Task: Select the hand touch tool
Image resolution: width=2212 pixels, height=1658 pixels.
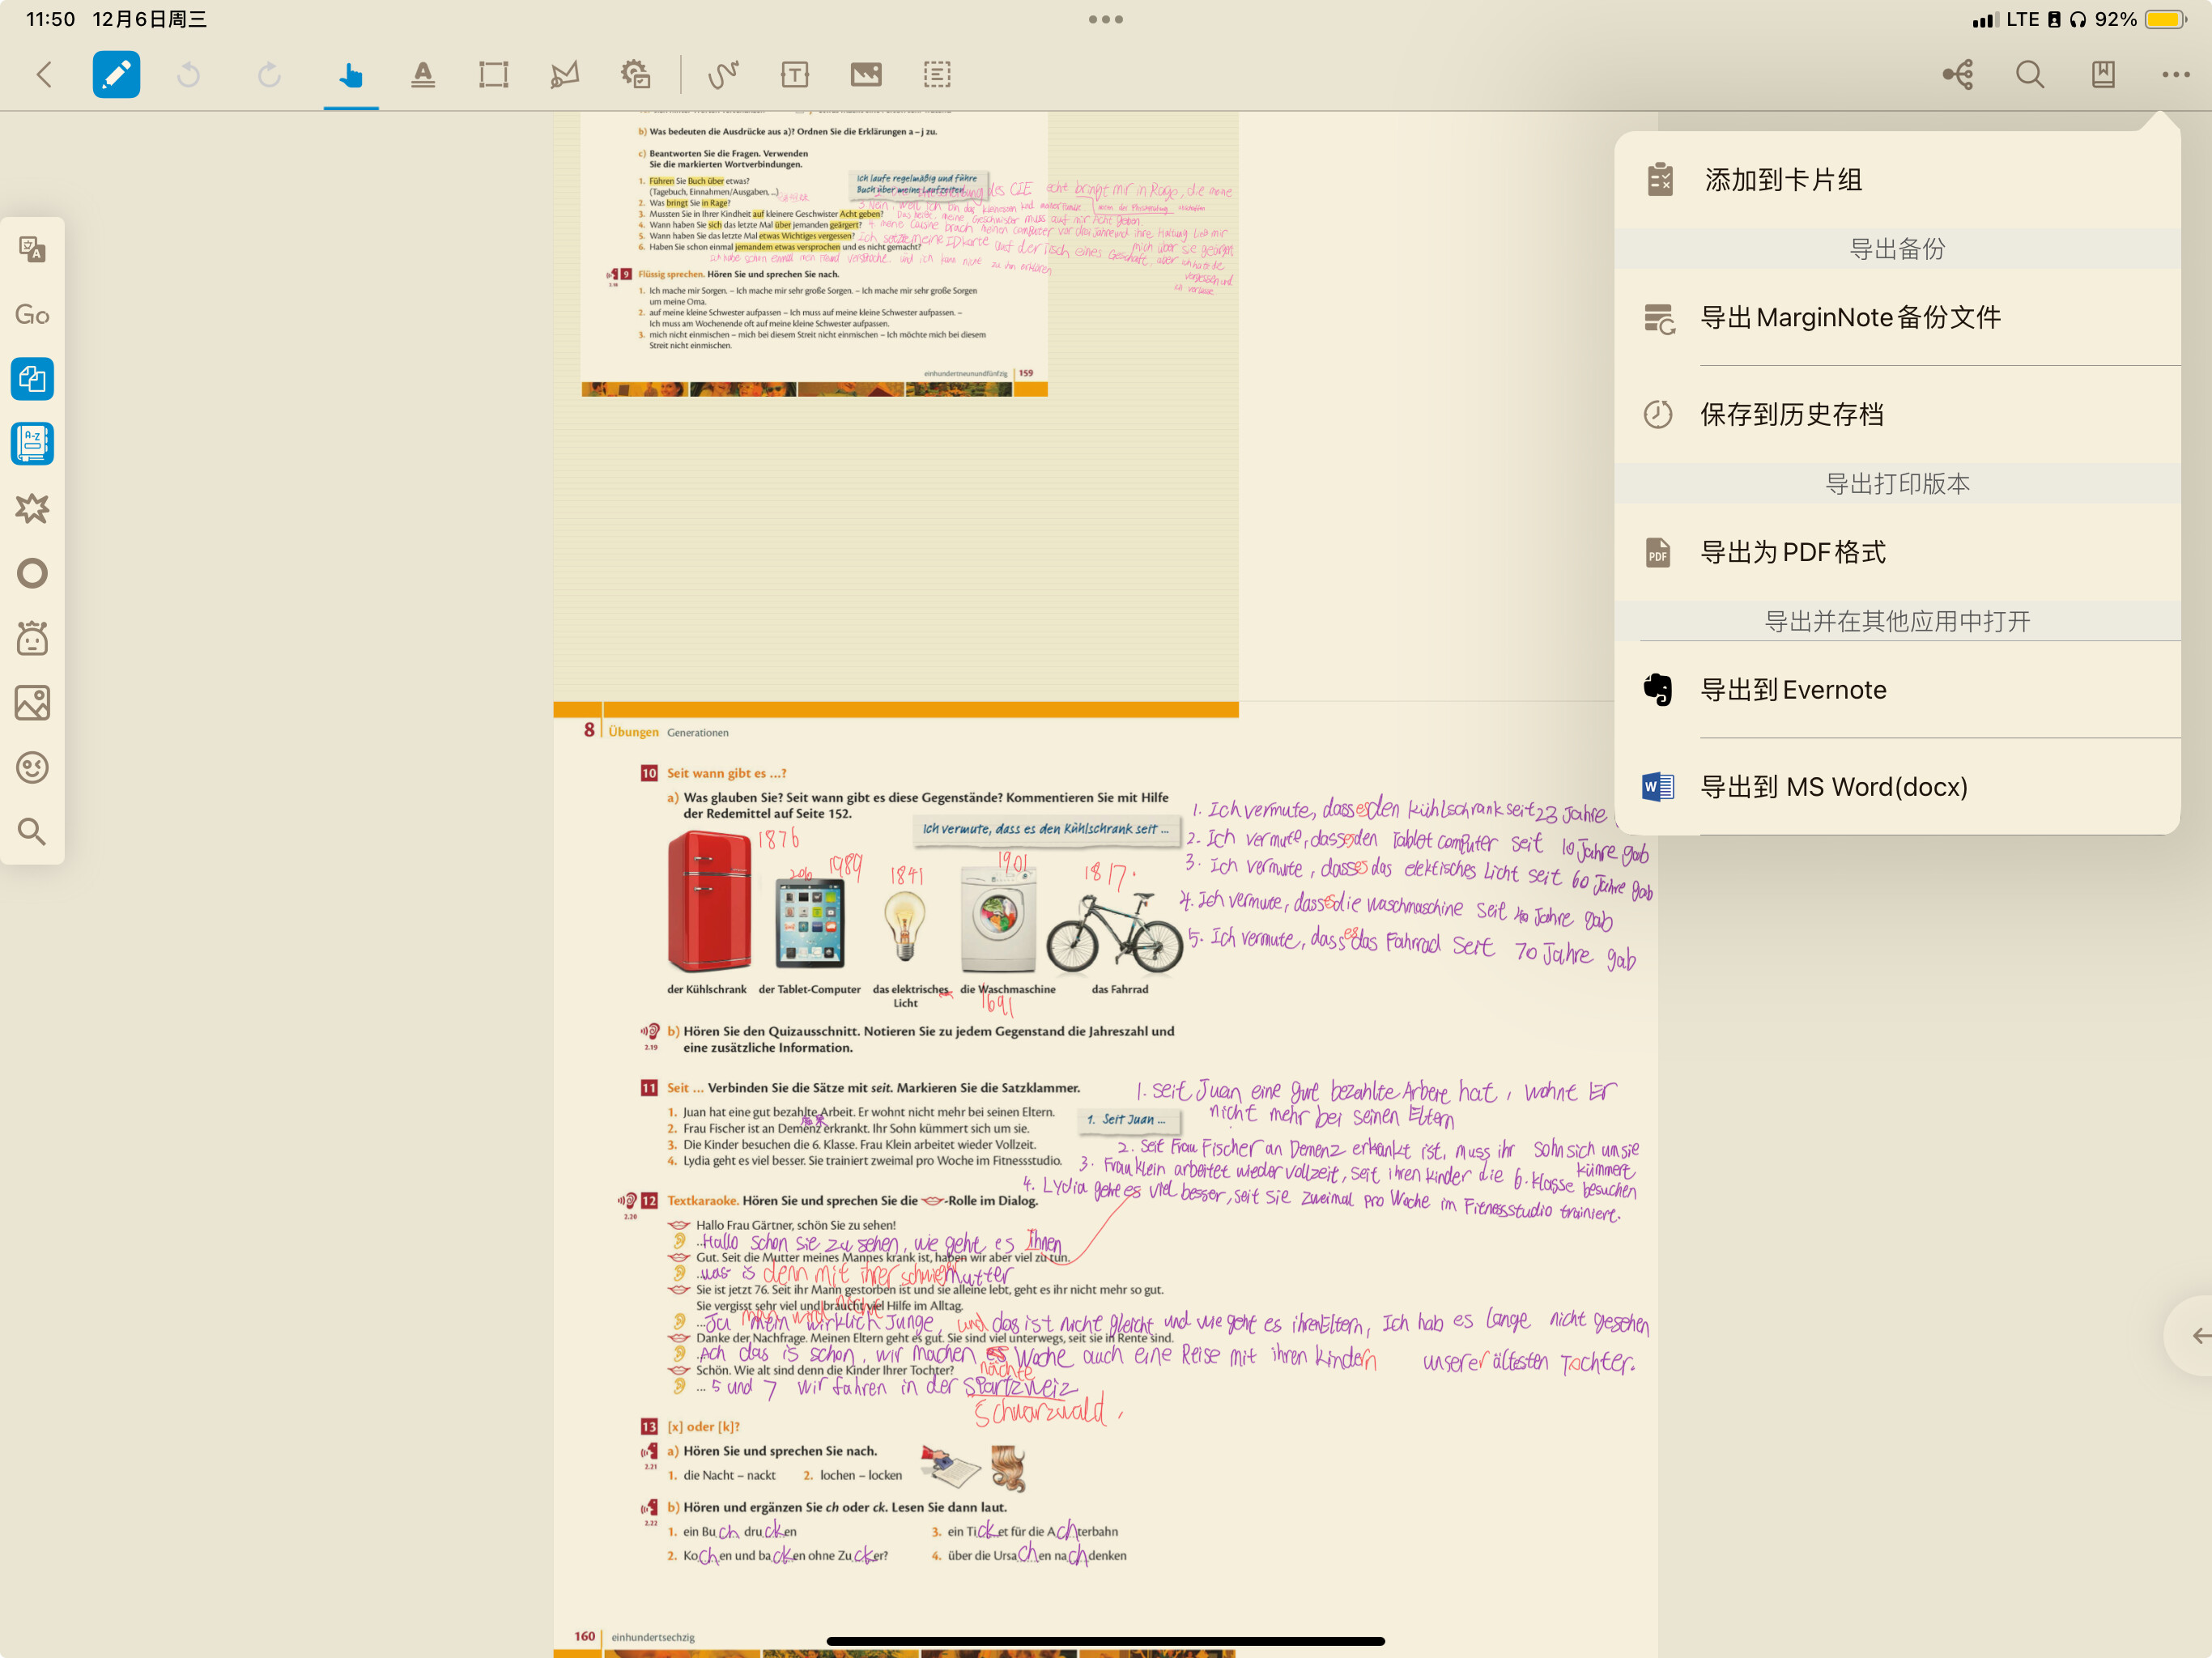Action: click(350, 74)
